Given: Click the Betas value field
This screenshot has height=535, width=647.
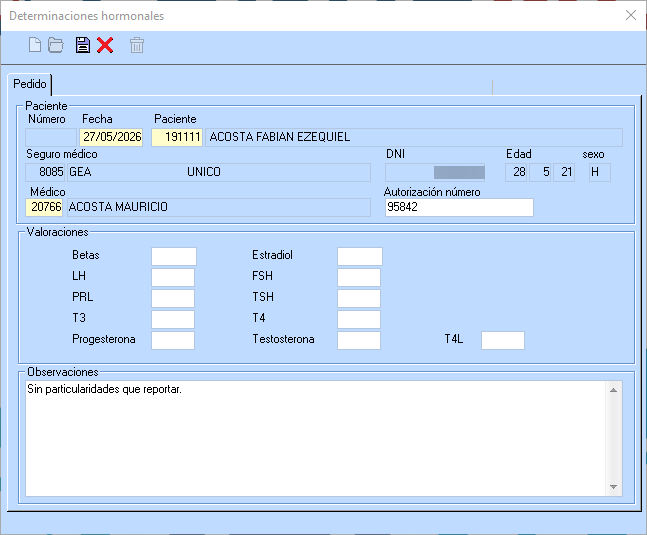Looking at the screenshot, I should point(174,257).
